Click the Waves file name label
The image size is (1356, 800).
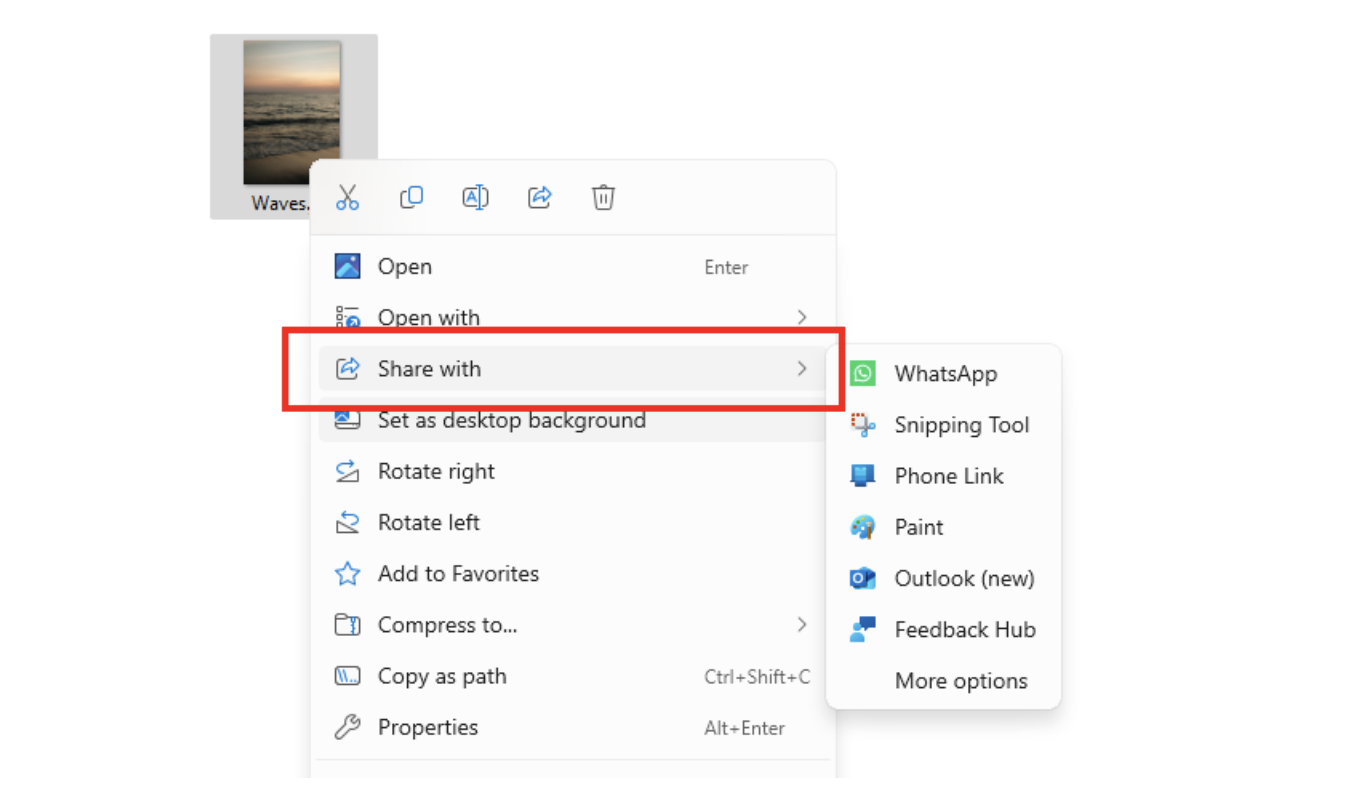280,203
